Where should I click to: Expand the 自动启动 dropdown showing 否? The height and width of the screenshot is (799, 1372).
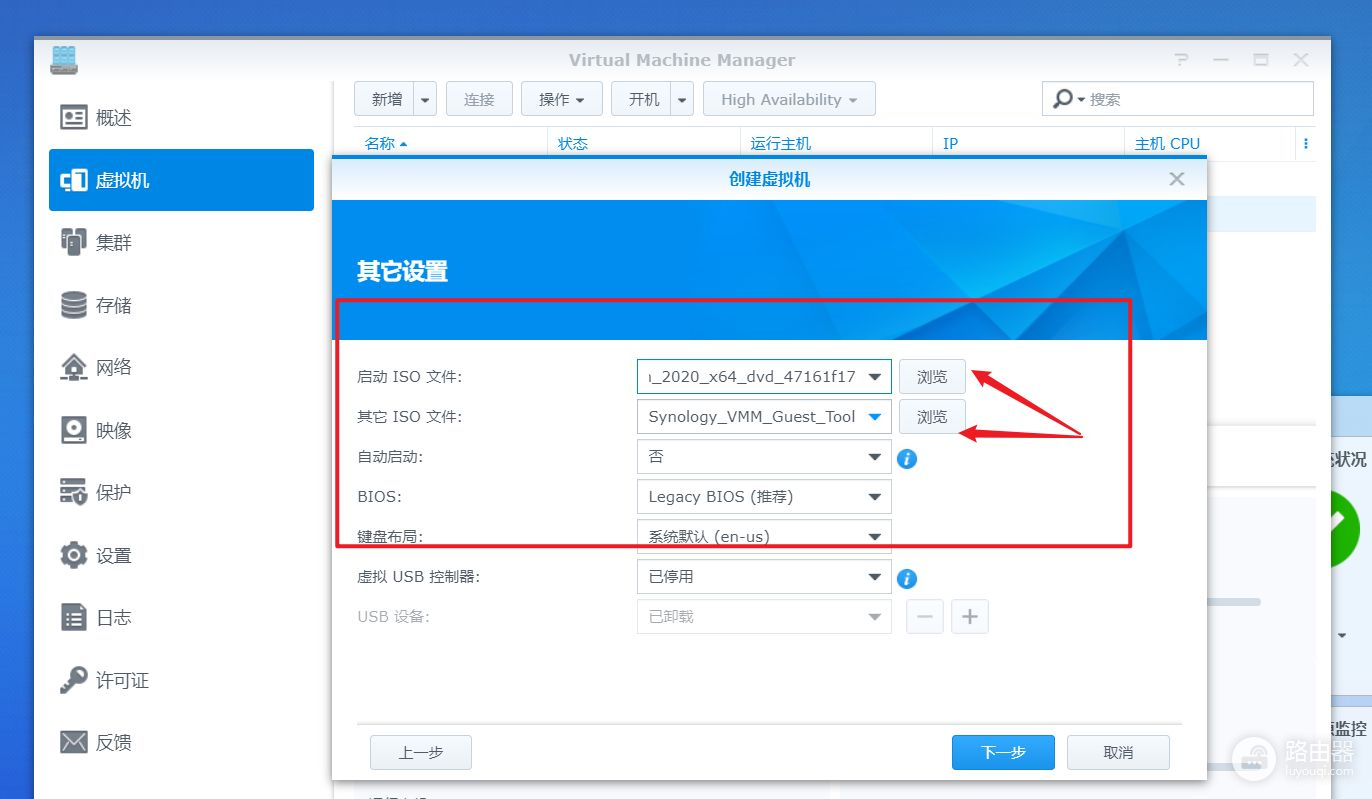pyautogui.click(x=874, y=457)
